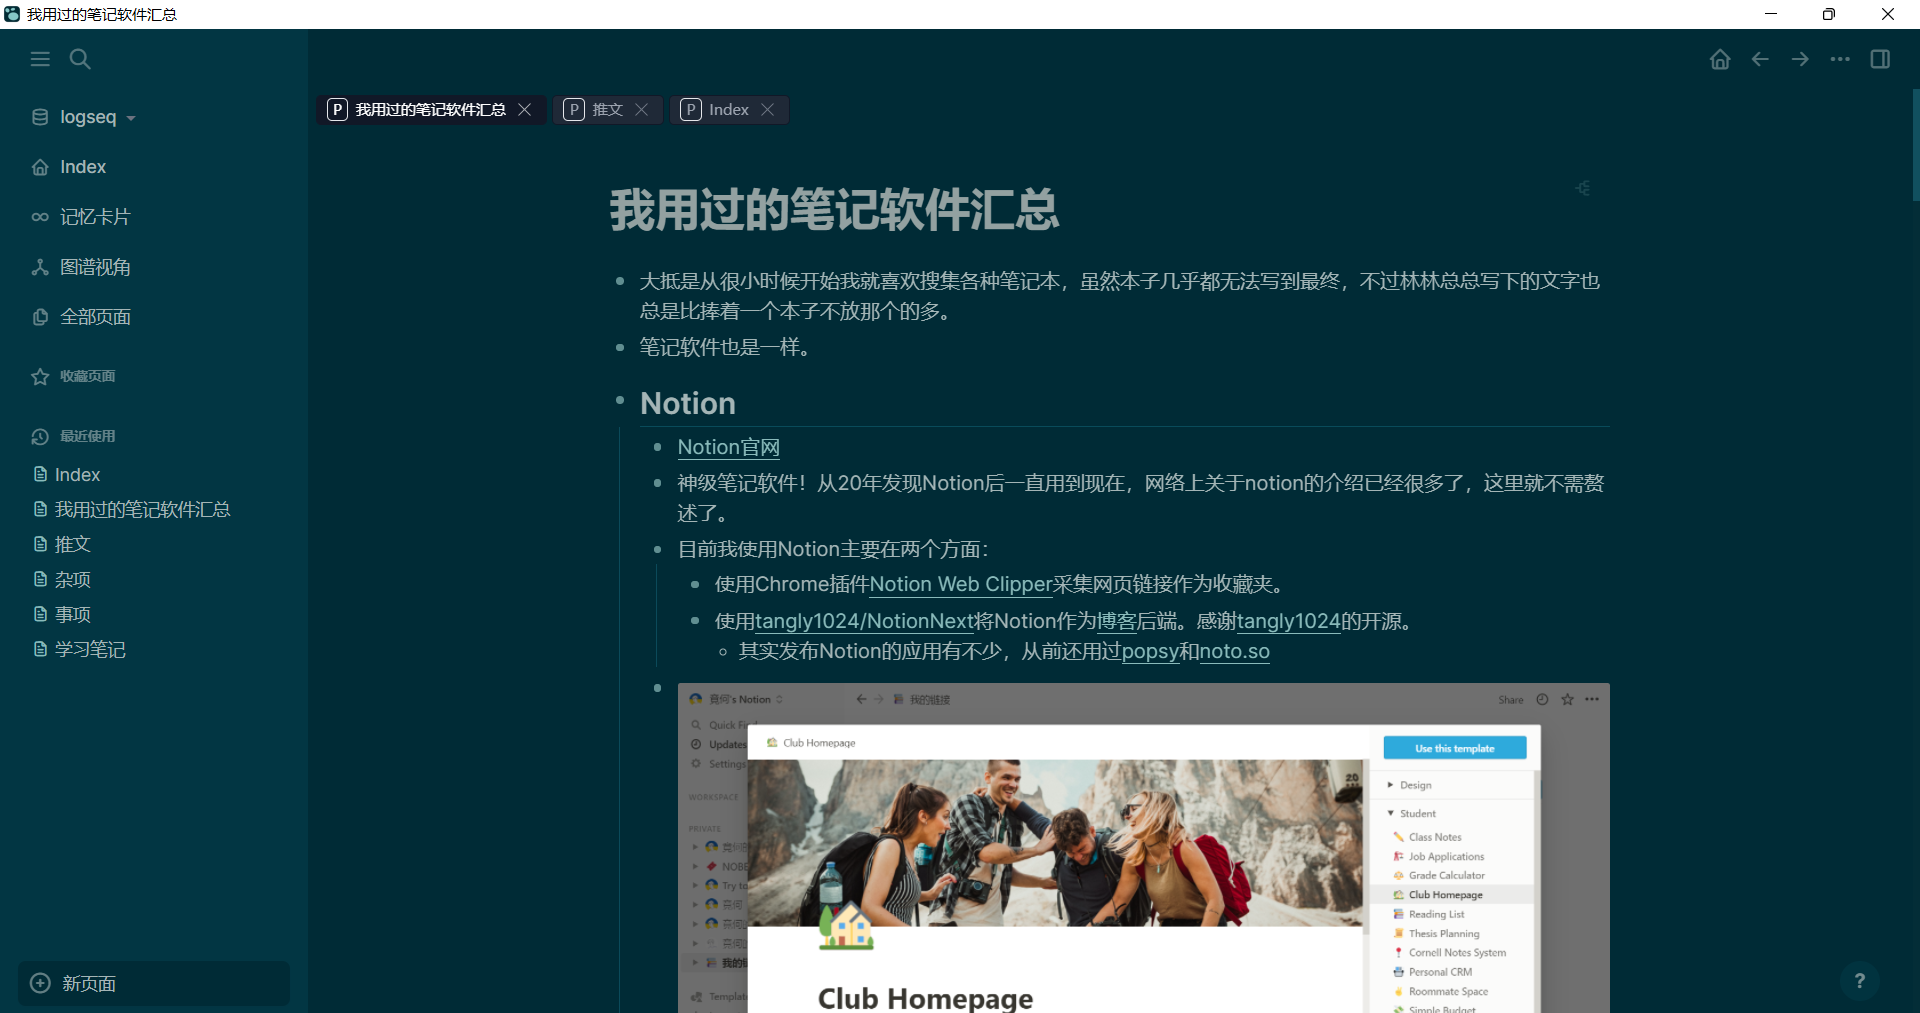Click bullet of 神级笔记软件 block
This screenshot has height=1013, width=1920.
(657, 483)
